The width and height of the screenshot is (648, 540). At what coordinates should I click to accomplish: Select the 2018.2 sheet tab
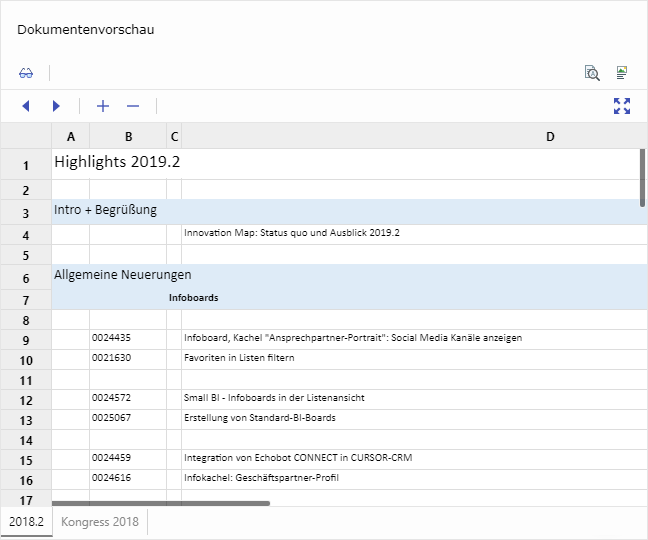[x=26, y=522]
